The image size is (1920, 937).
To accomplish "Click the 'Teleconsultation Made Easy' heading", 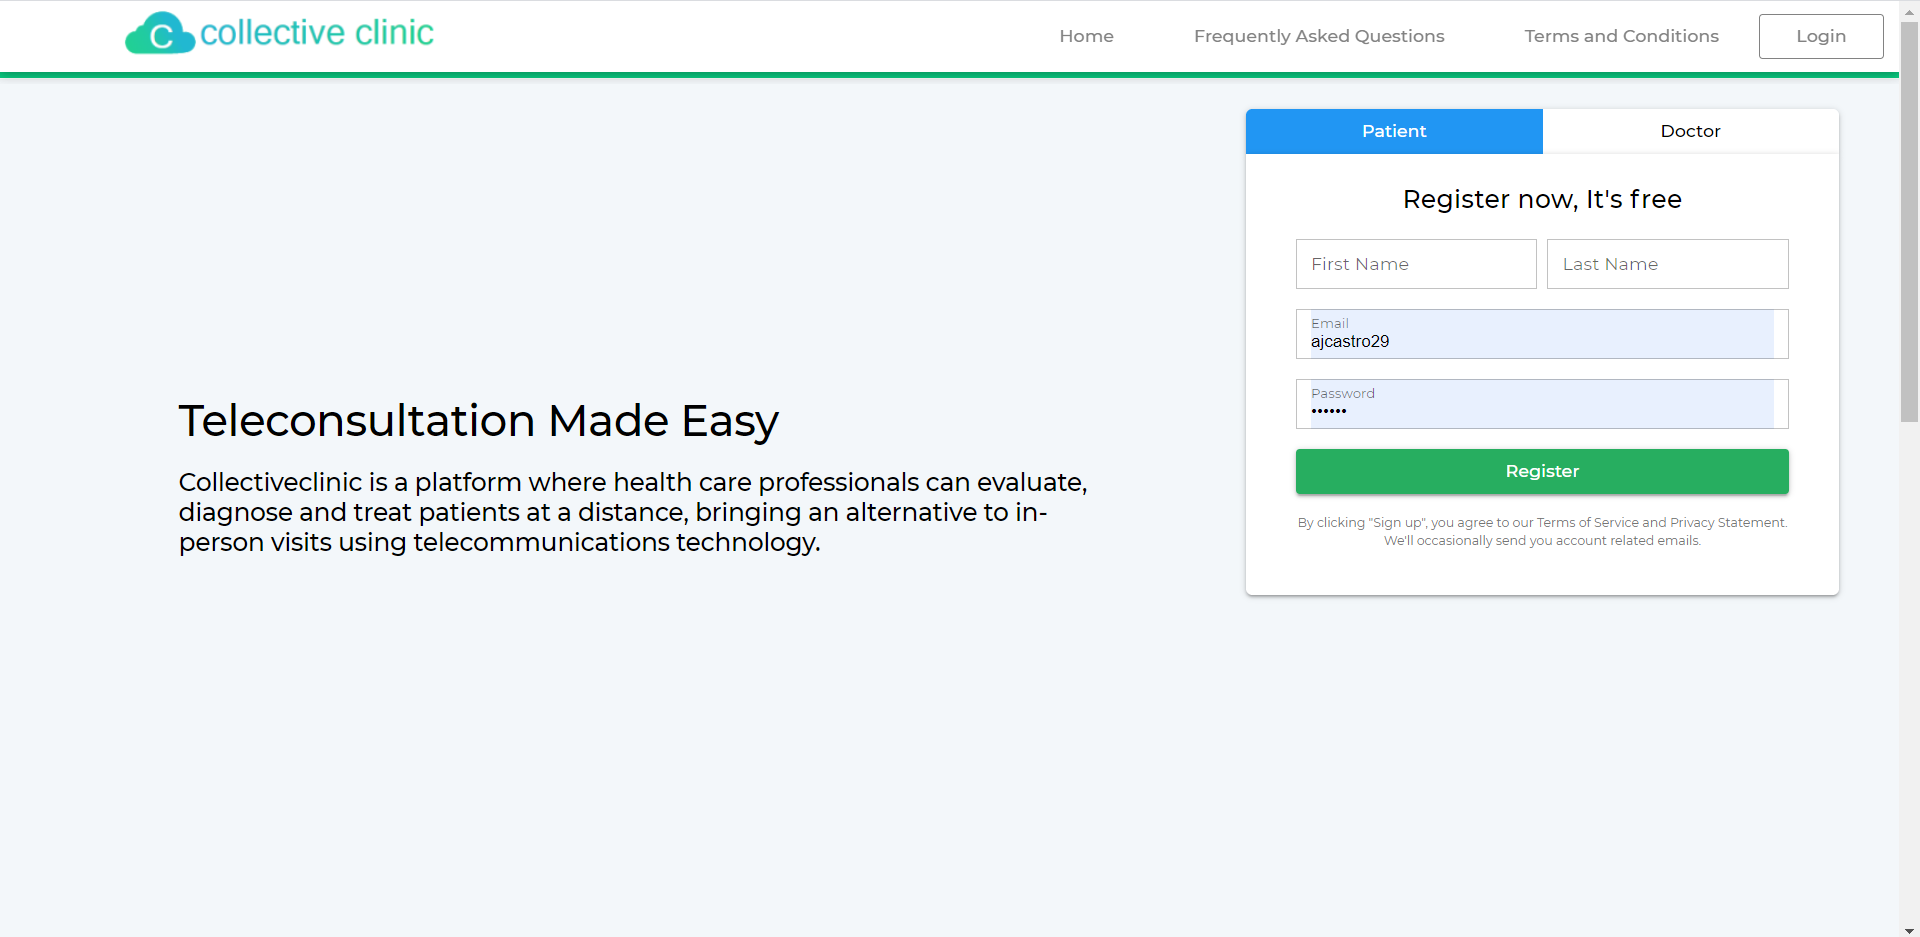I will (x=478, y=421).
